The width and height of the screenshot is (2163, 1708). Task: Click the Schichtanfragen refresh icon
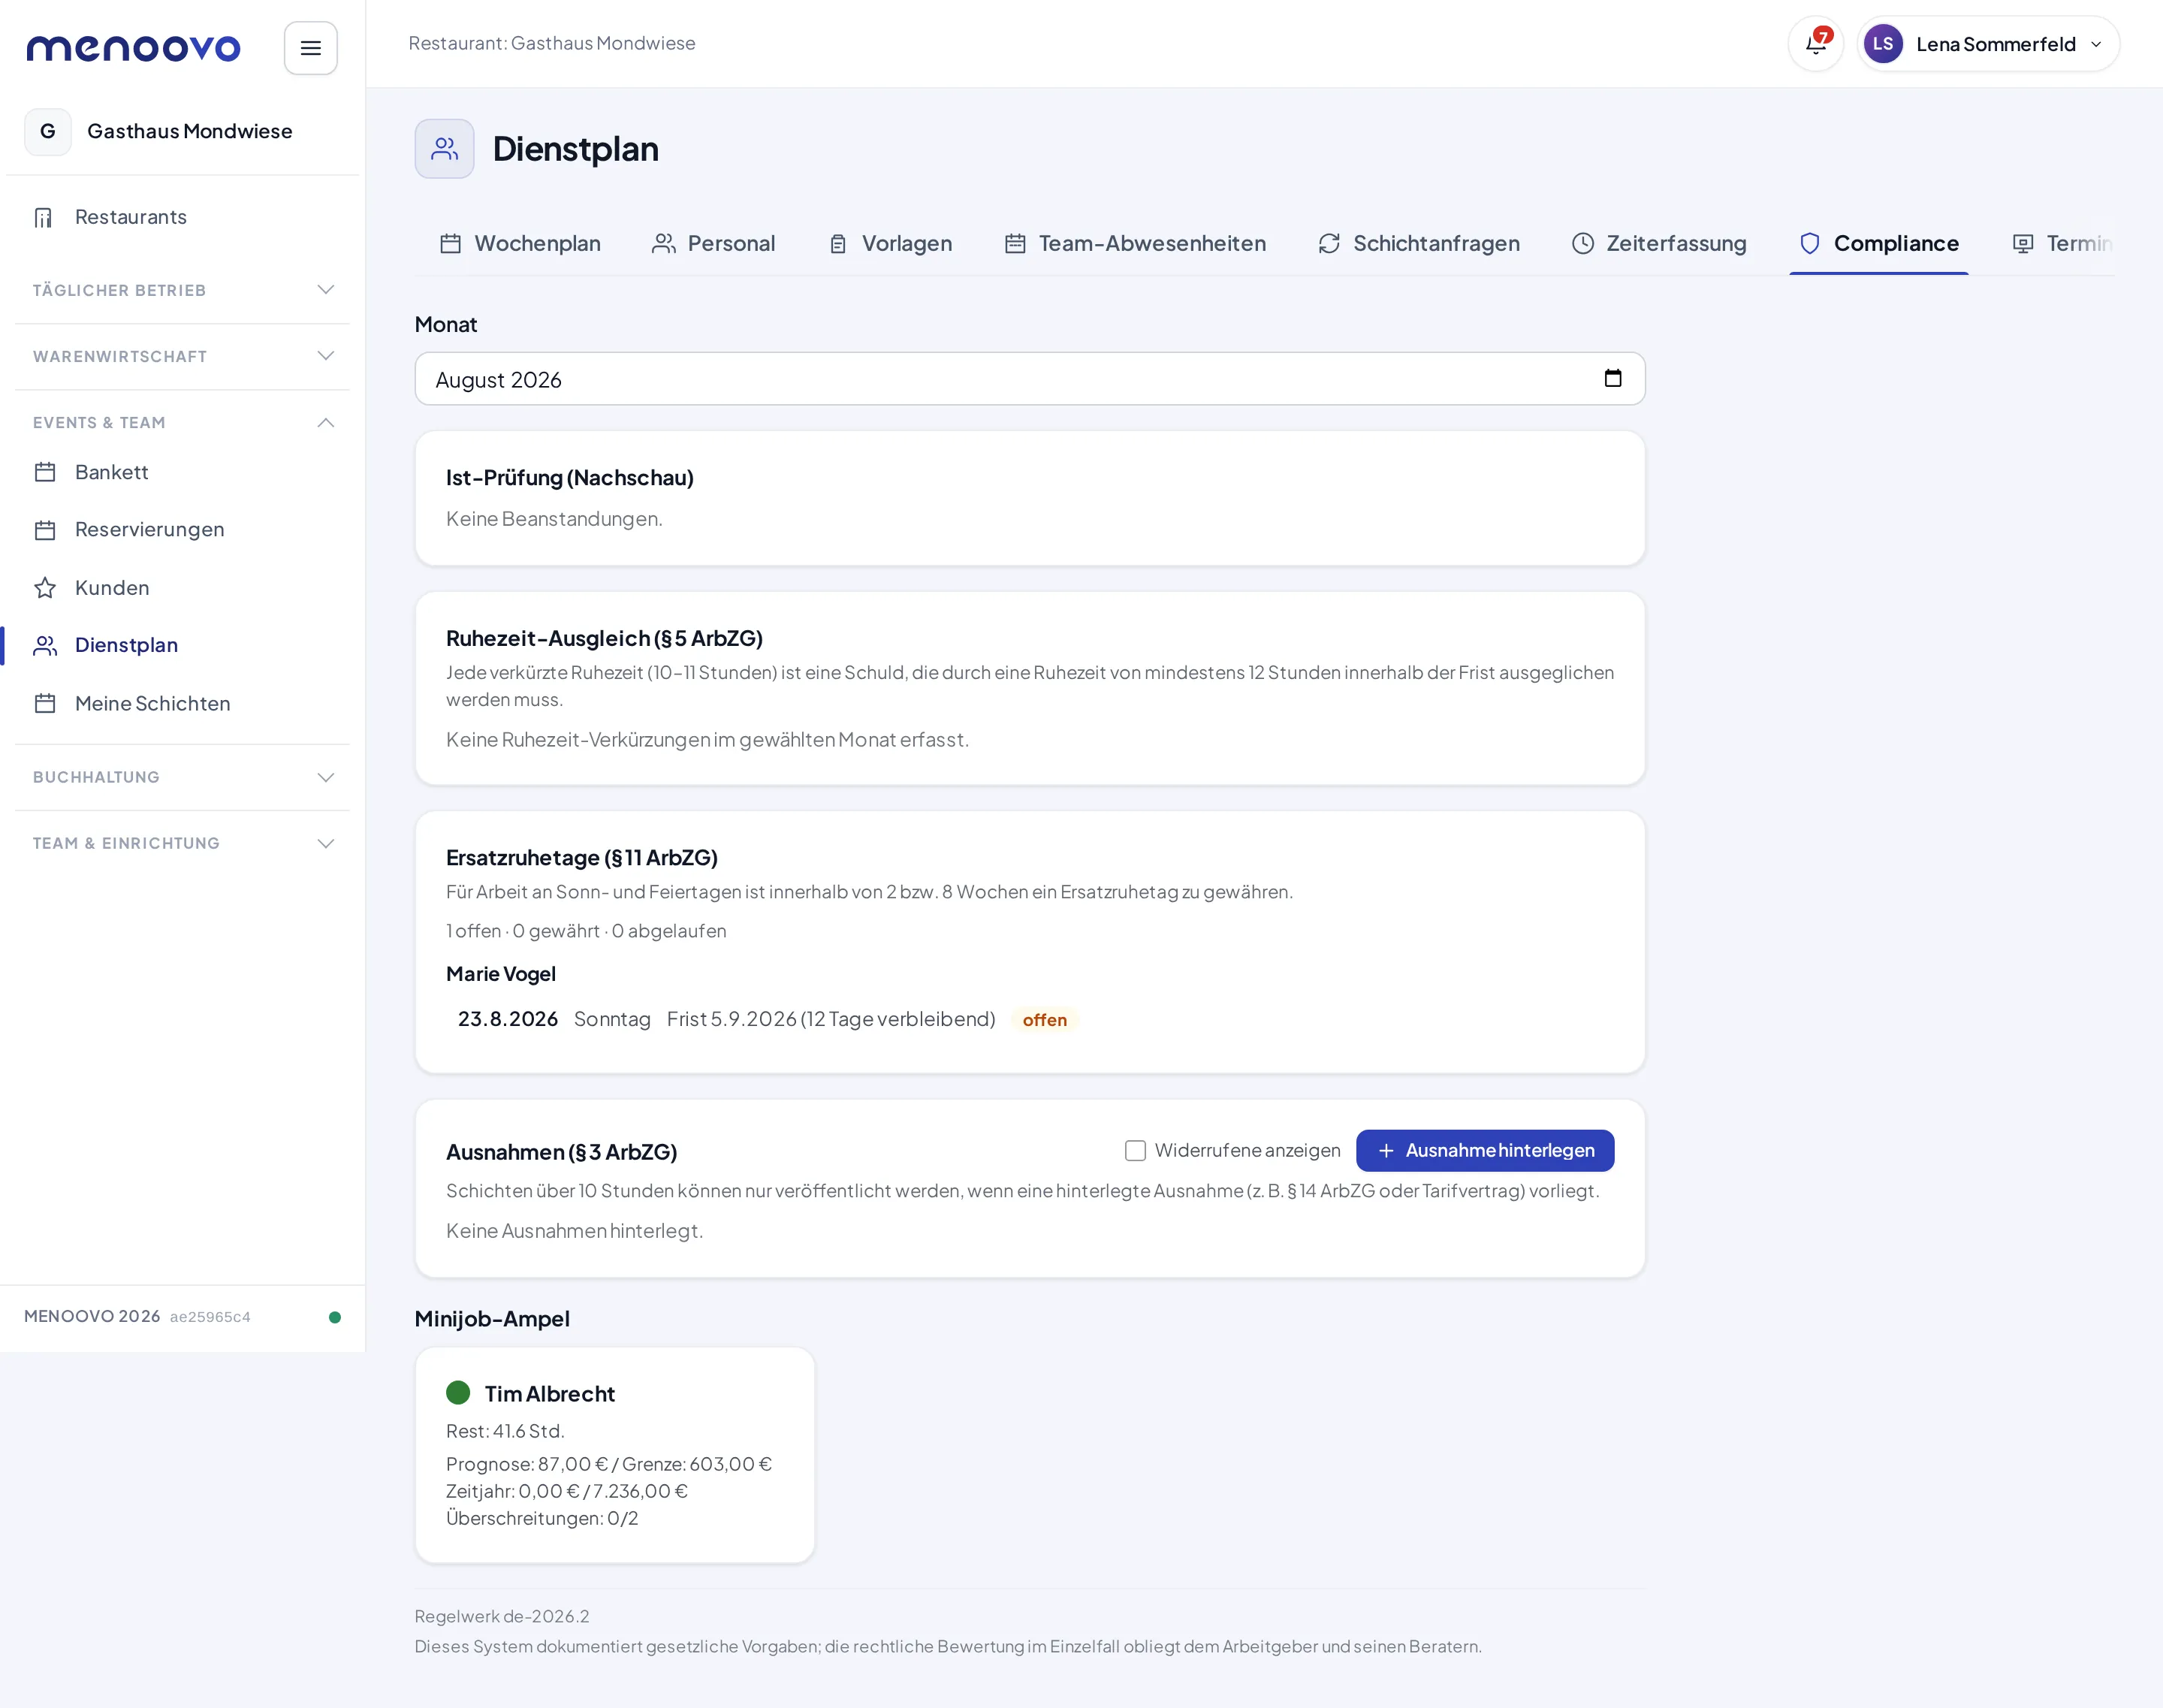(1329, 243)
